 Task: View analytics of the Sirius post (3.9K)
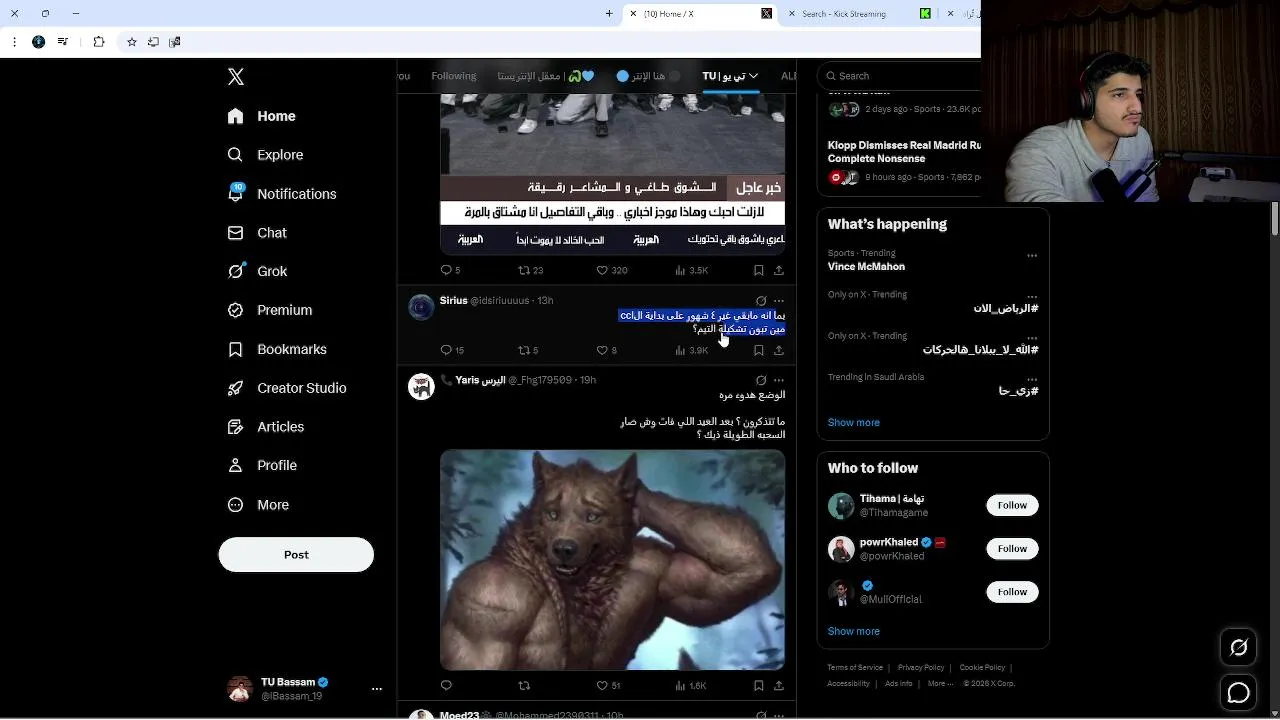coord(691,350)
